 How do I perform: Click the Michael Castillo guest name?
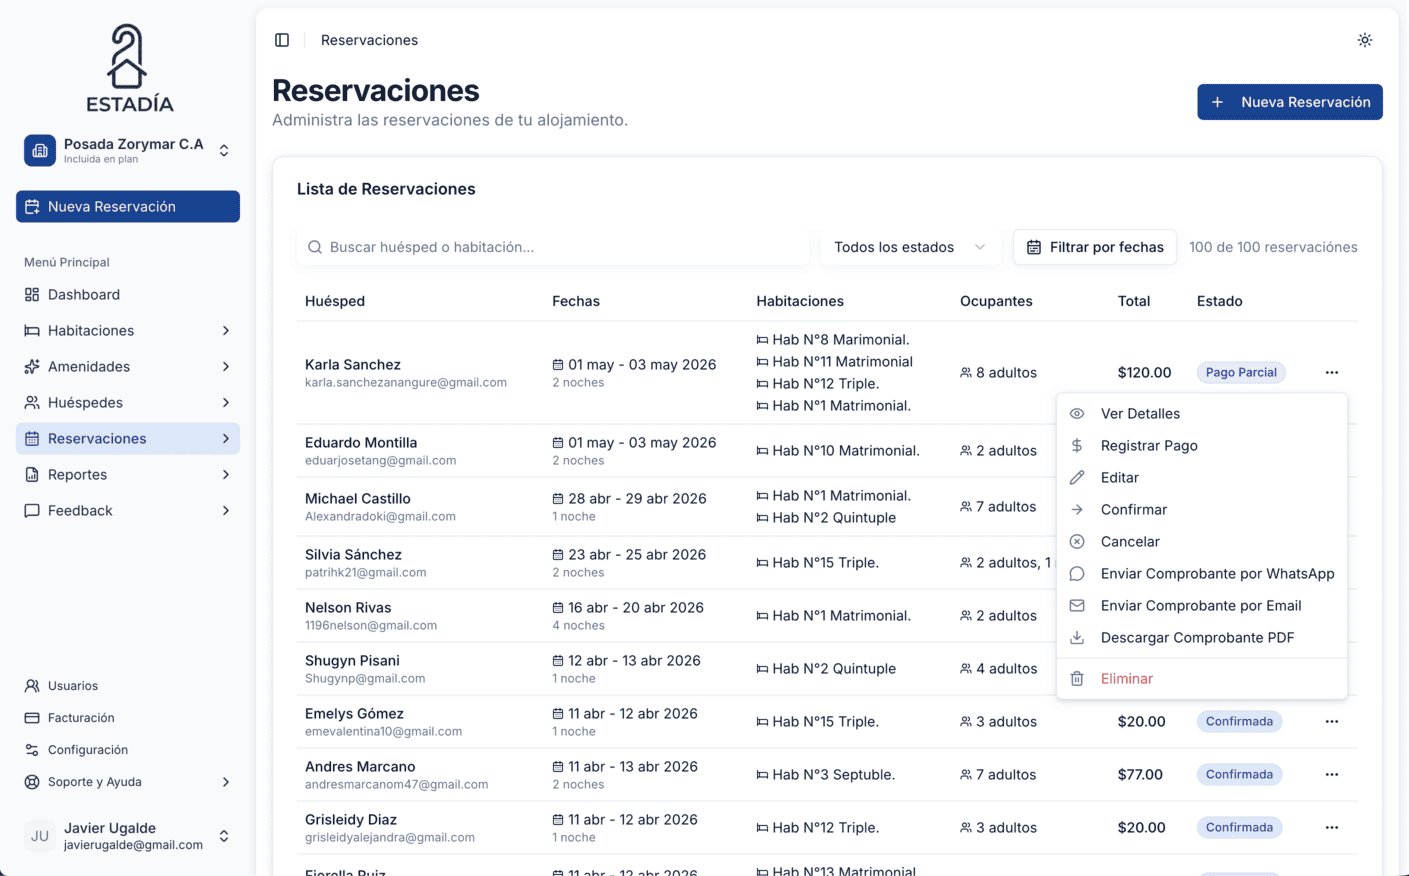(358, 498)
